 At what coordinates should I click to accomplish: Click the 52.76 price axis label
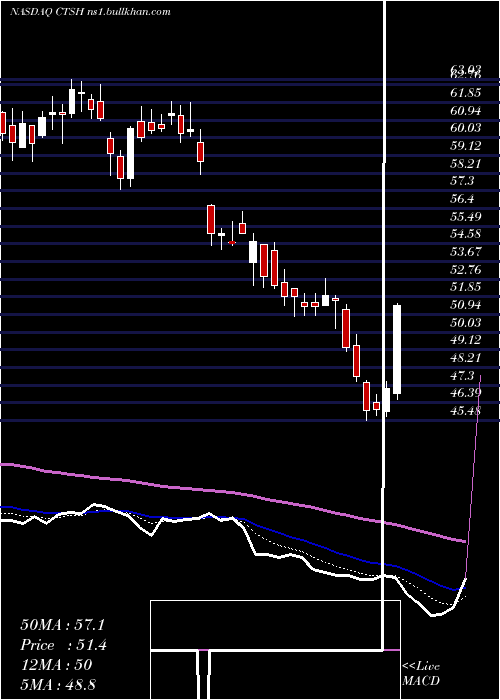coord(466,270)
